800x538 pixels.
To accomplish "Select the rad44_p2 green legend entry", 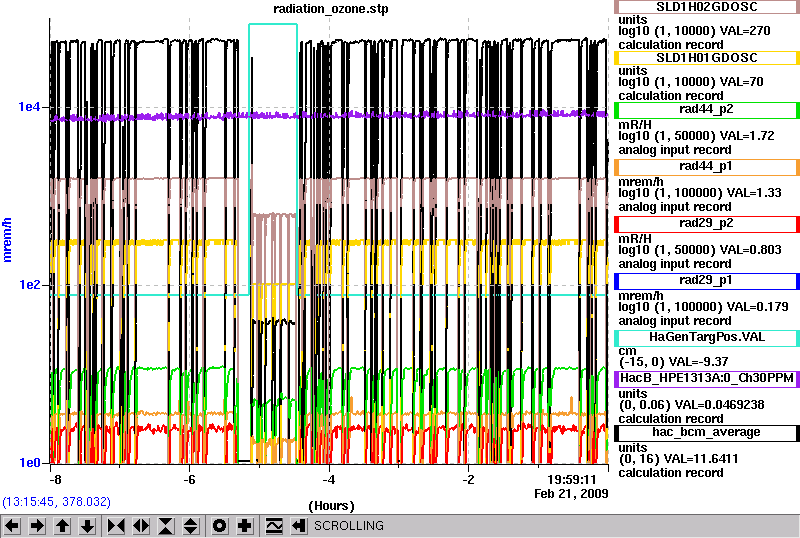I will [x=707, y=109].
